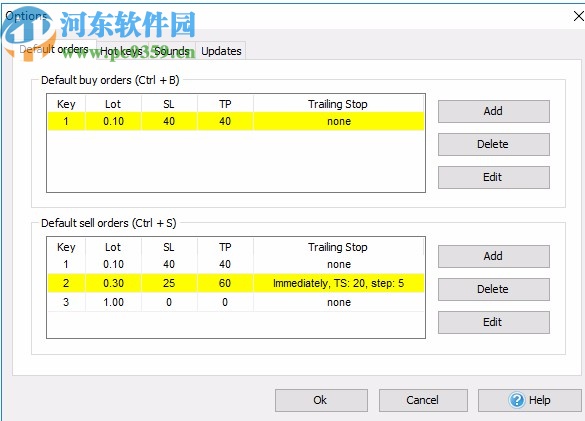The image size is (585, 421).
Task: Select sell order row with key 1
Action: 236,264
